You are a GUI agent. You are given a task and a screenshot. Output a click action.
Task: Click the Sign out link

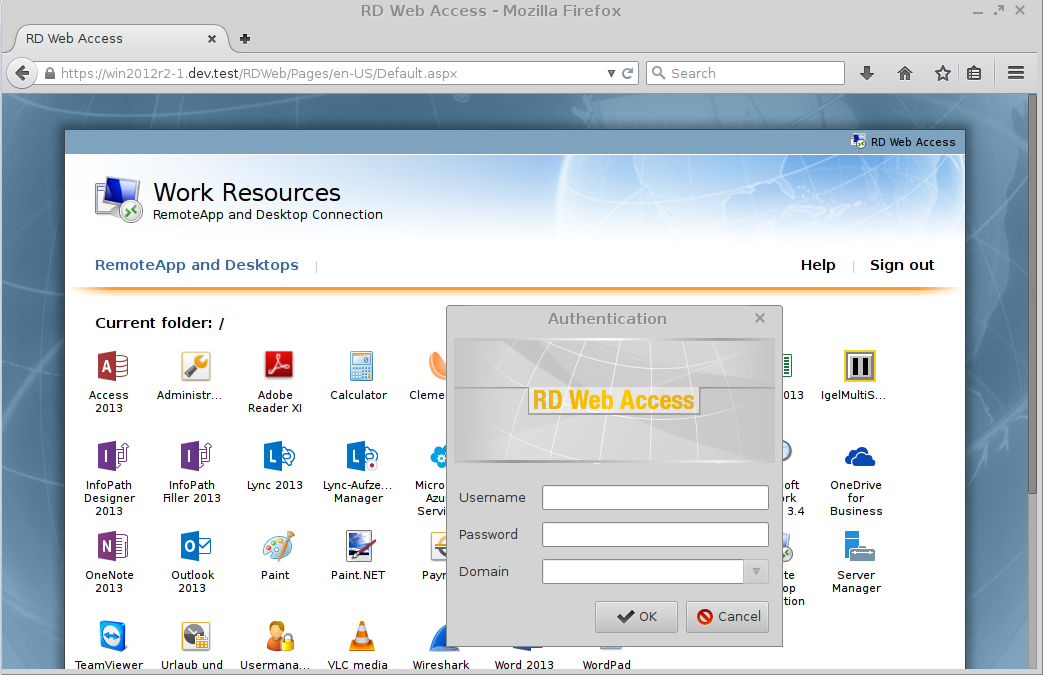click(x=901, y=265)
